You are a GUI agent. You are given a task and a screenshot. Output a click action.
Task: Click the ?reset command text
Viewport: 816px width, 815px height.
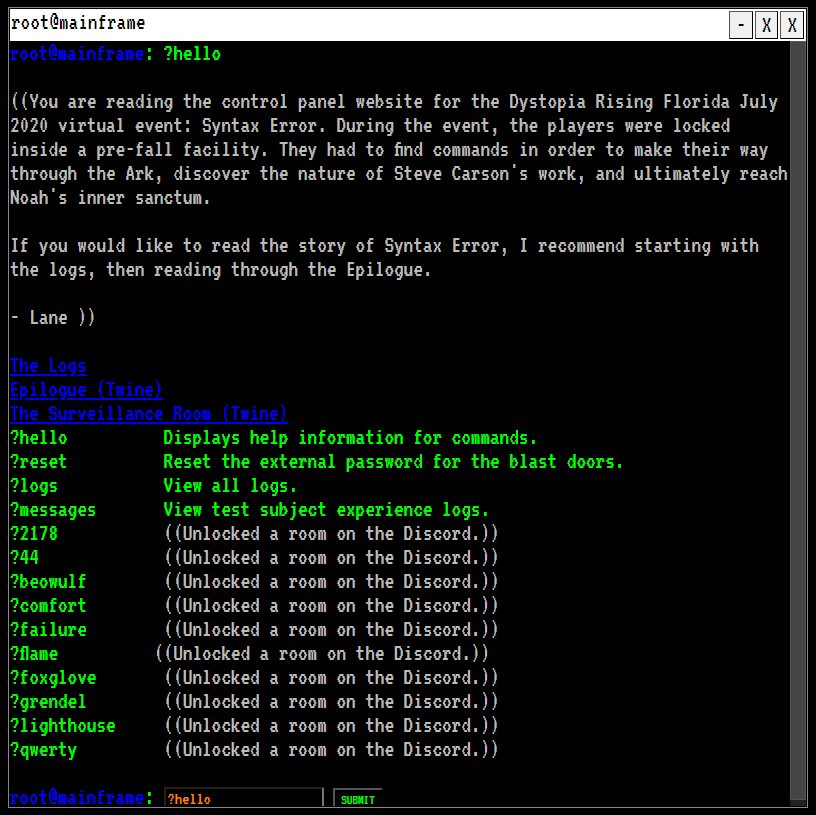39,462
